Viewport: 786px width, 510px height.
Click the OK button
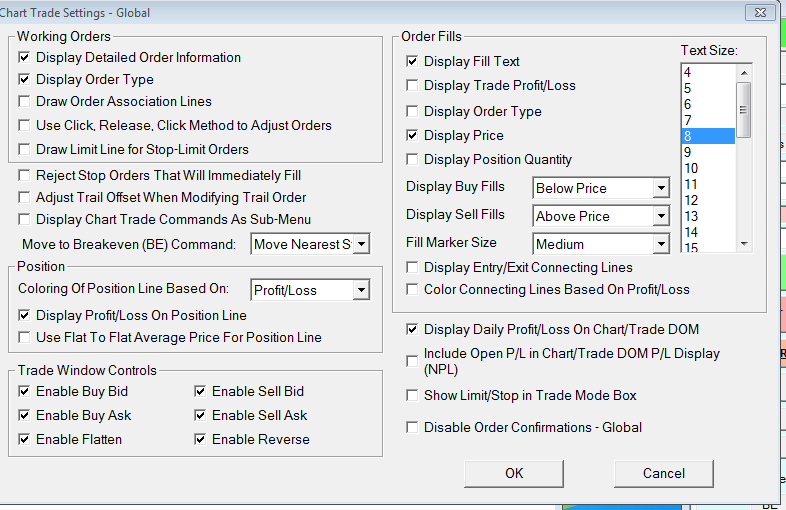click(x=514, y=473)
